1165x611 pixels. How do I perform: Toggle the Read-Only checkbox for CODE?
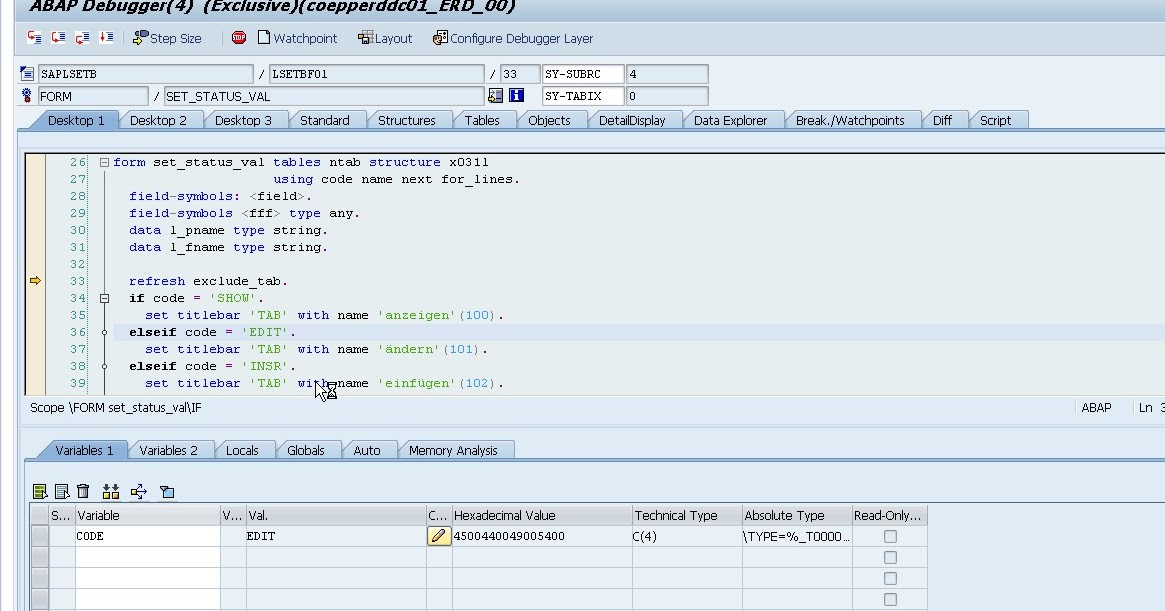[x=889, y=536]
